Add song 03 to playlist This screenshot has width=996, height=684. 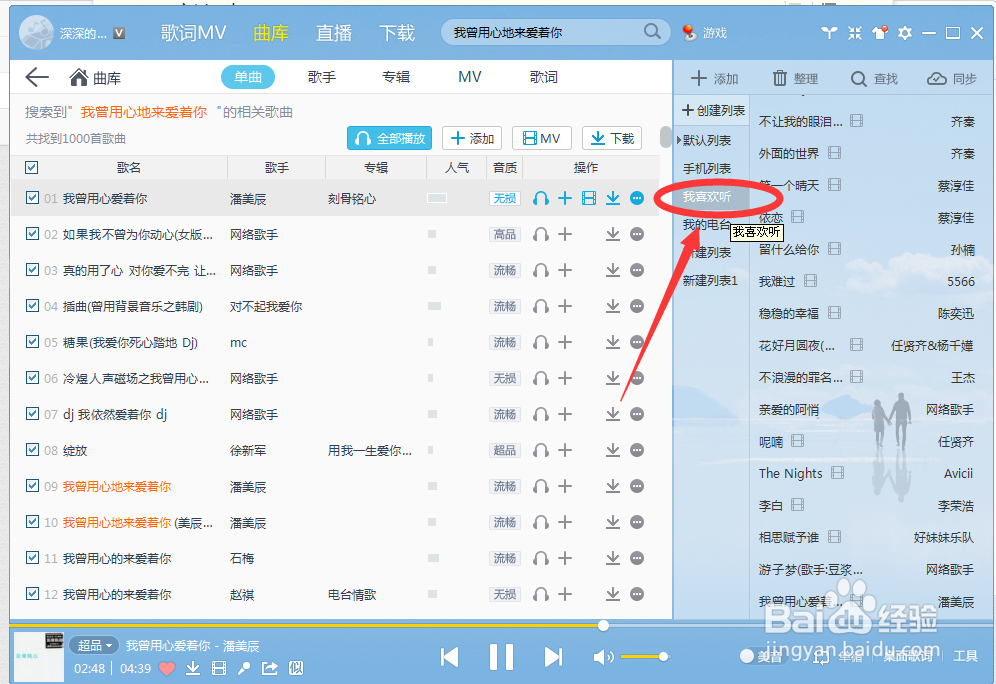pyautogui.click(x=565, y=271)
